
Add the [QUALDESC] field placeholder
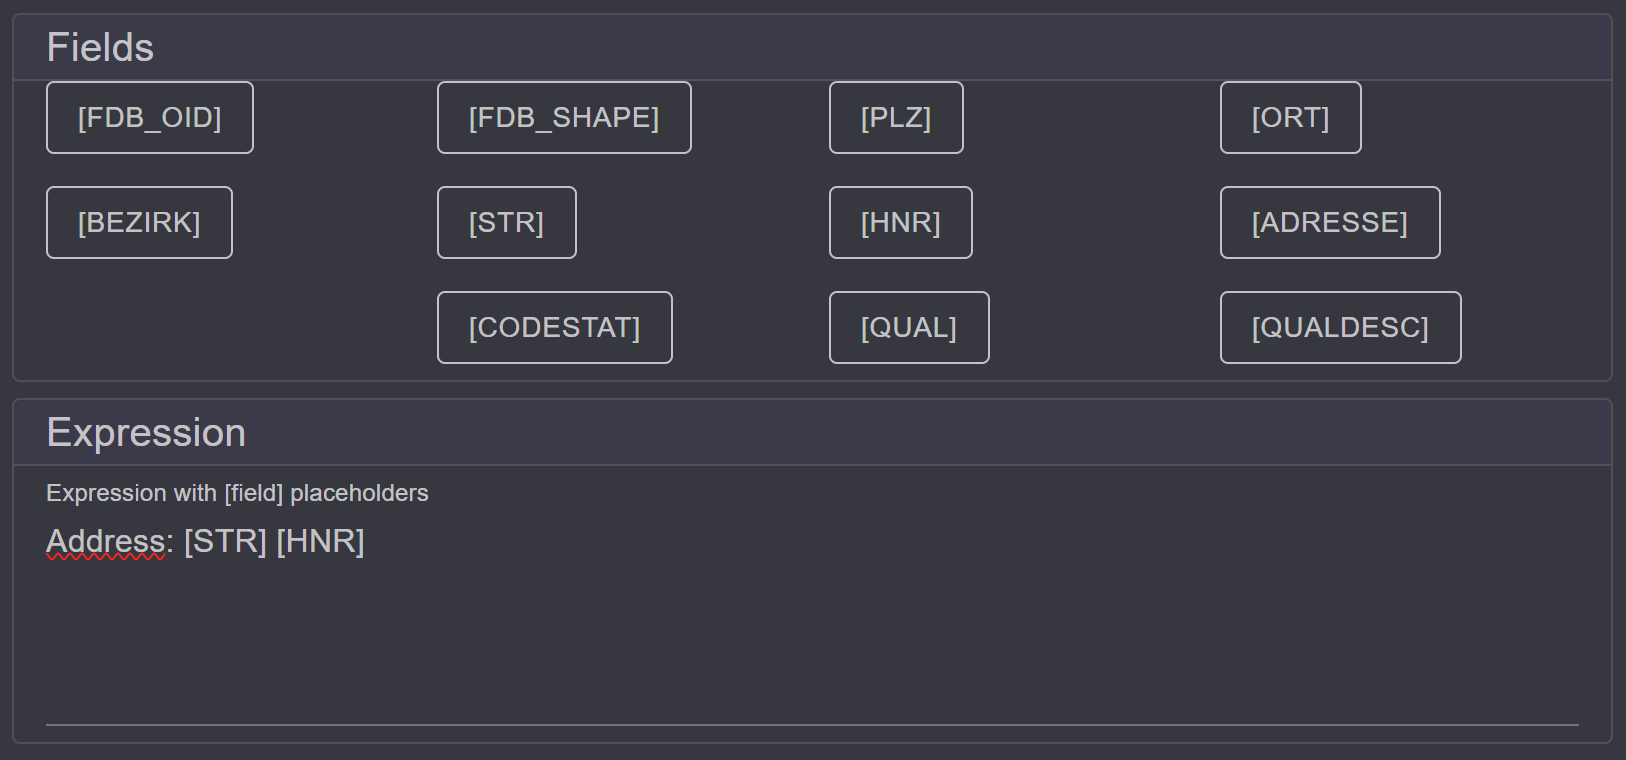[1340, 328]
